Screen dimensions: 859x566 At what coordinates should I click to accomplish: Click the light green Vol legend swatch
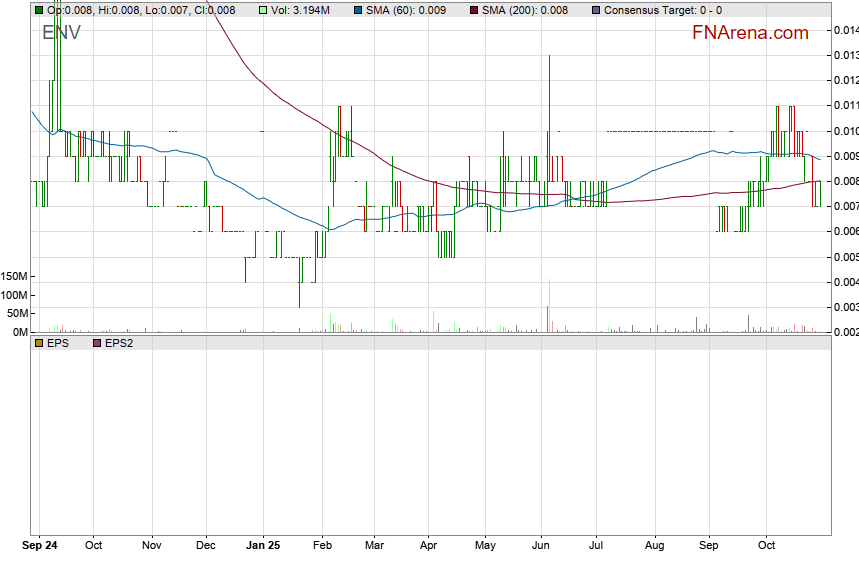263,9
